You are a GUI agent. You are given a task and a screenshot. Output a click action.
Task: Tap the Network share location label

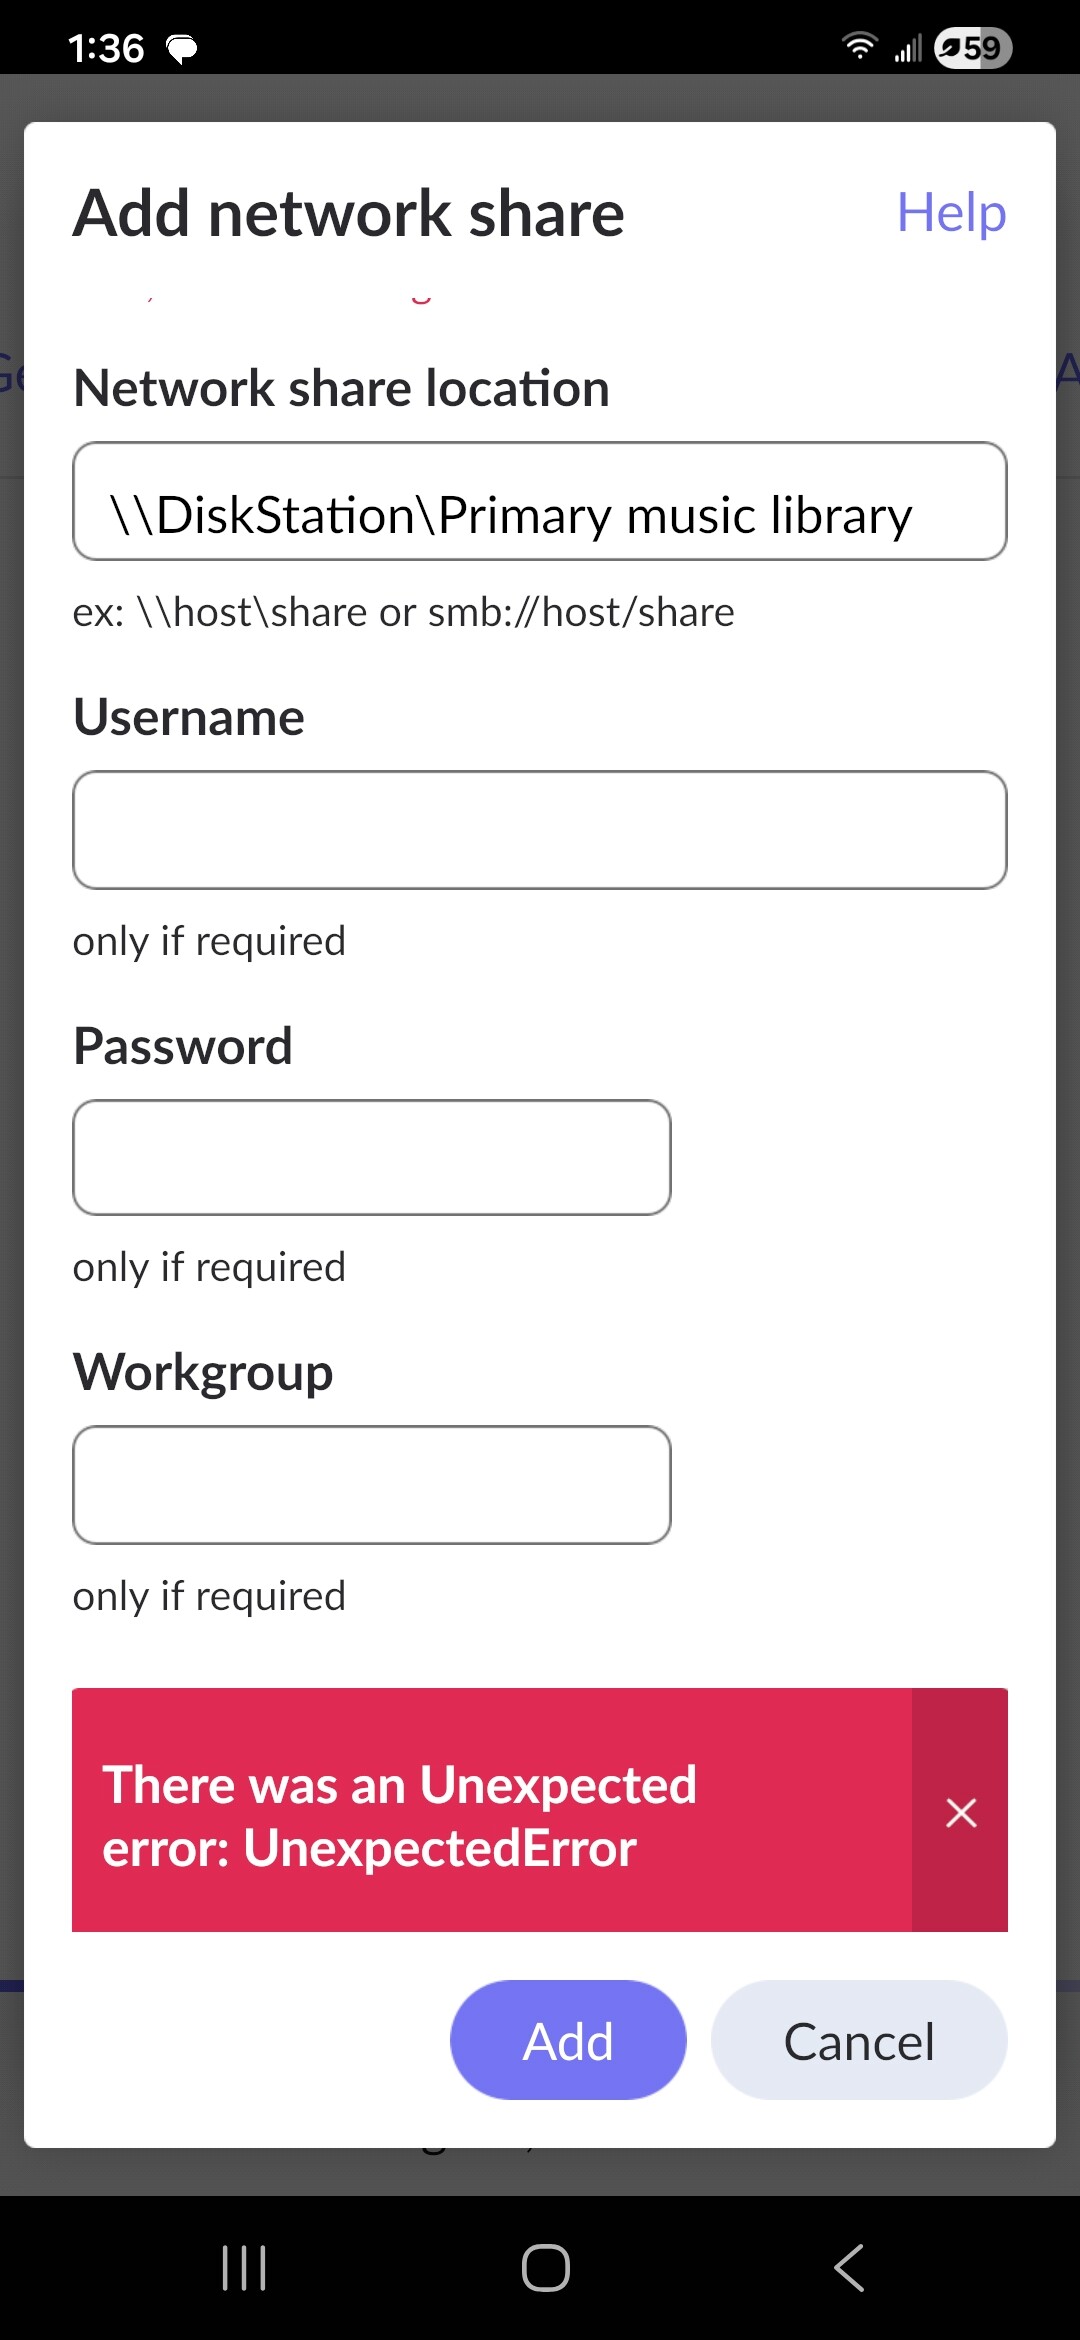[x=341, y=388]
